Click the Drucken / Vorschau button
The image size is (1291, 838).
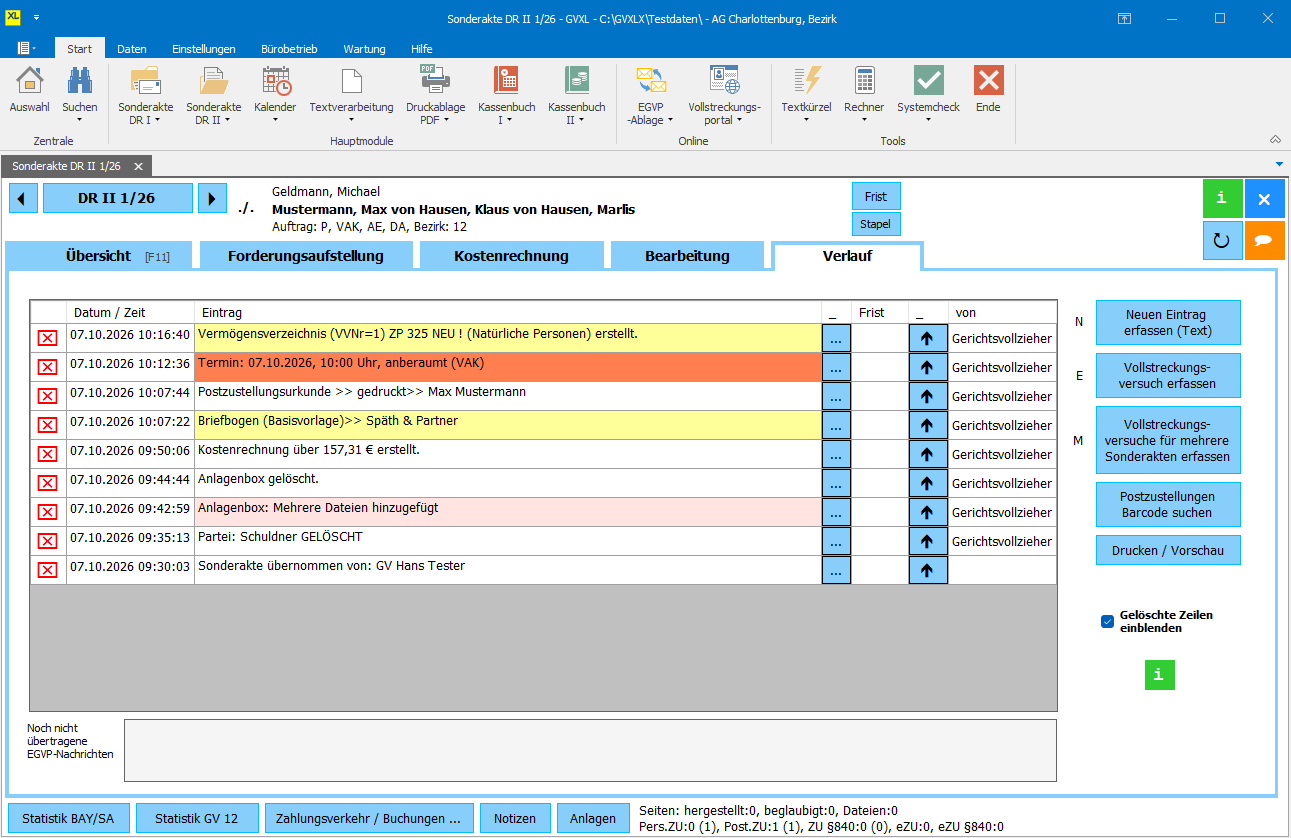coord(1168,550)
